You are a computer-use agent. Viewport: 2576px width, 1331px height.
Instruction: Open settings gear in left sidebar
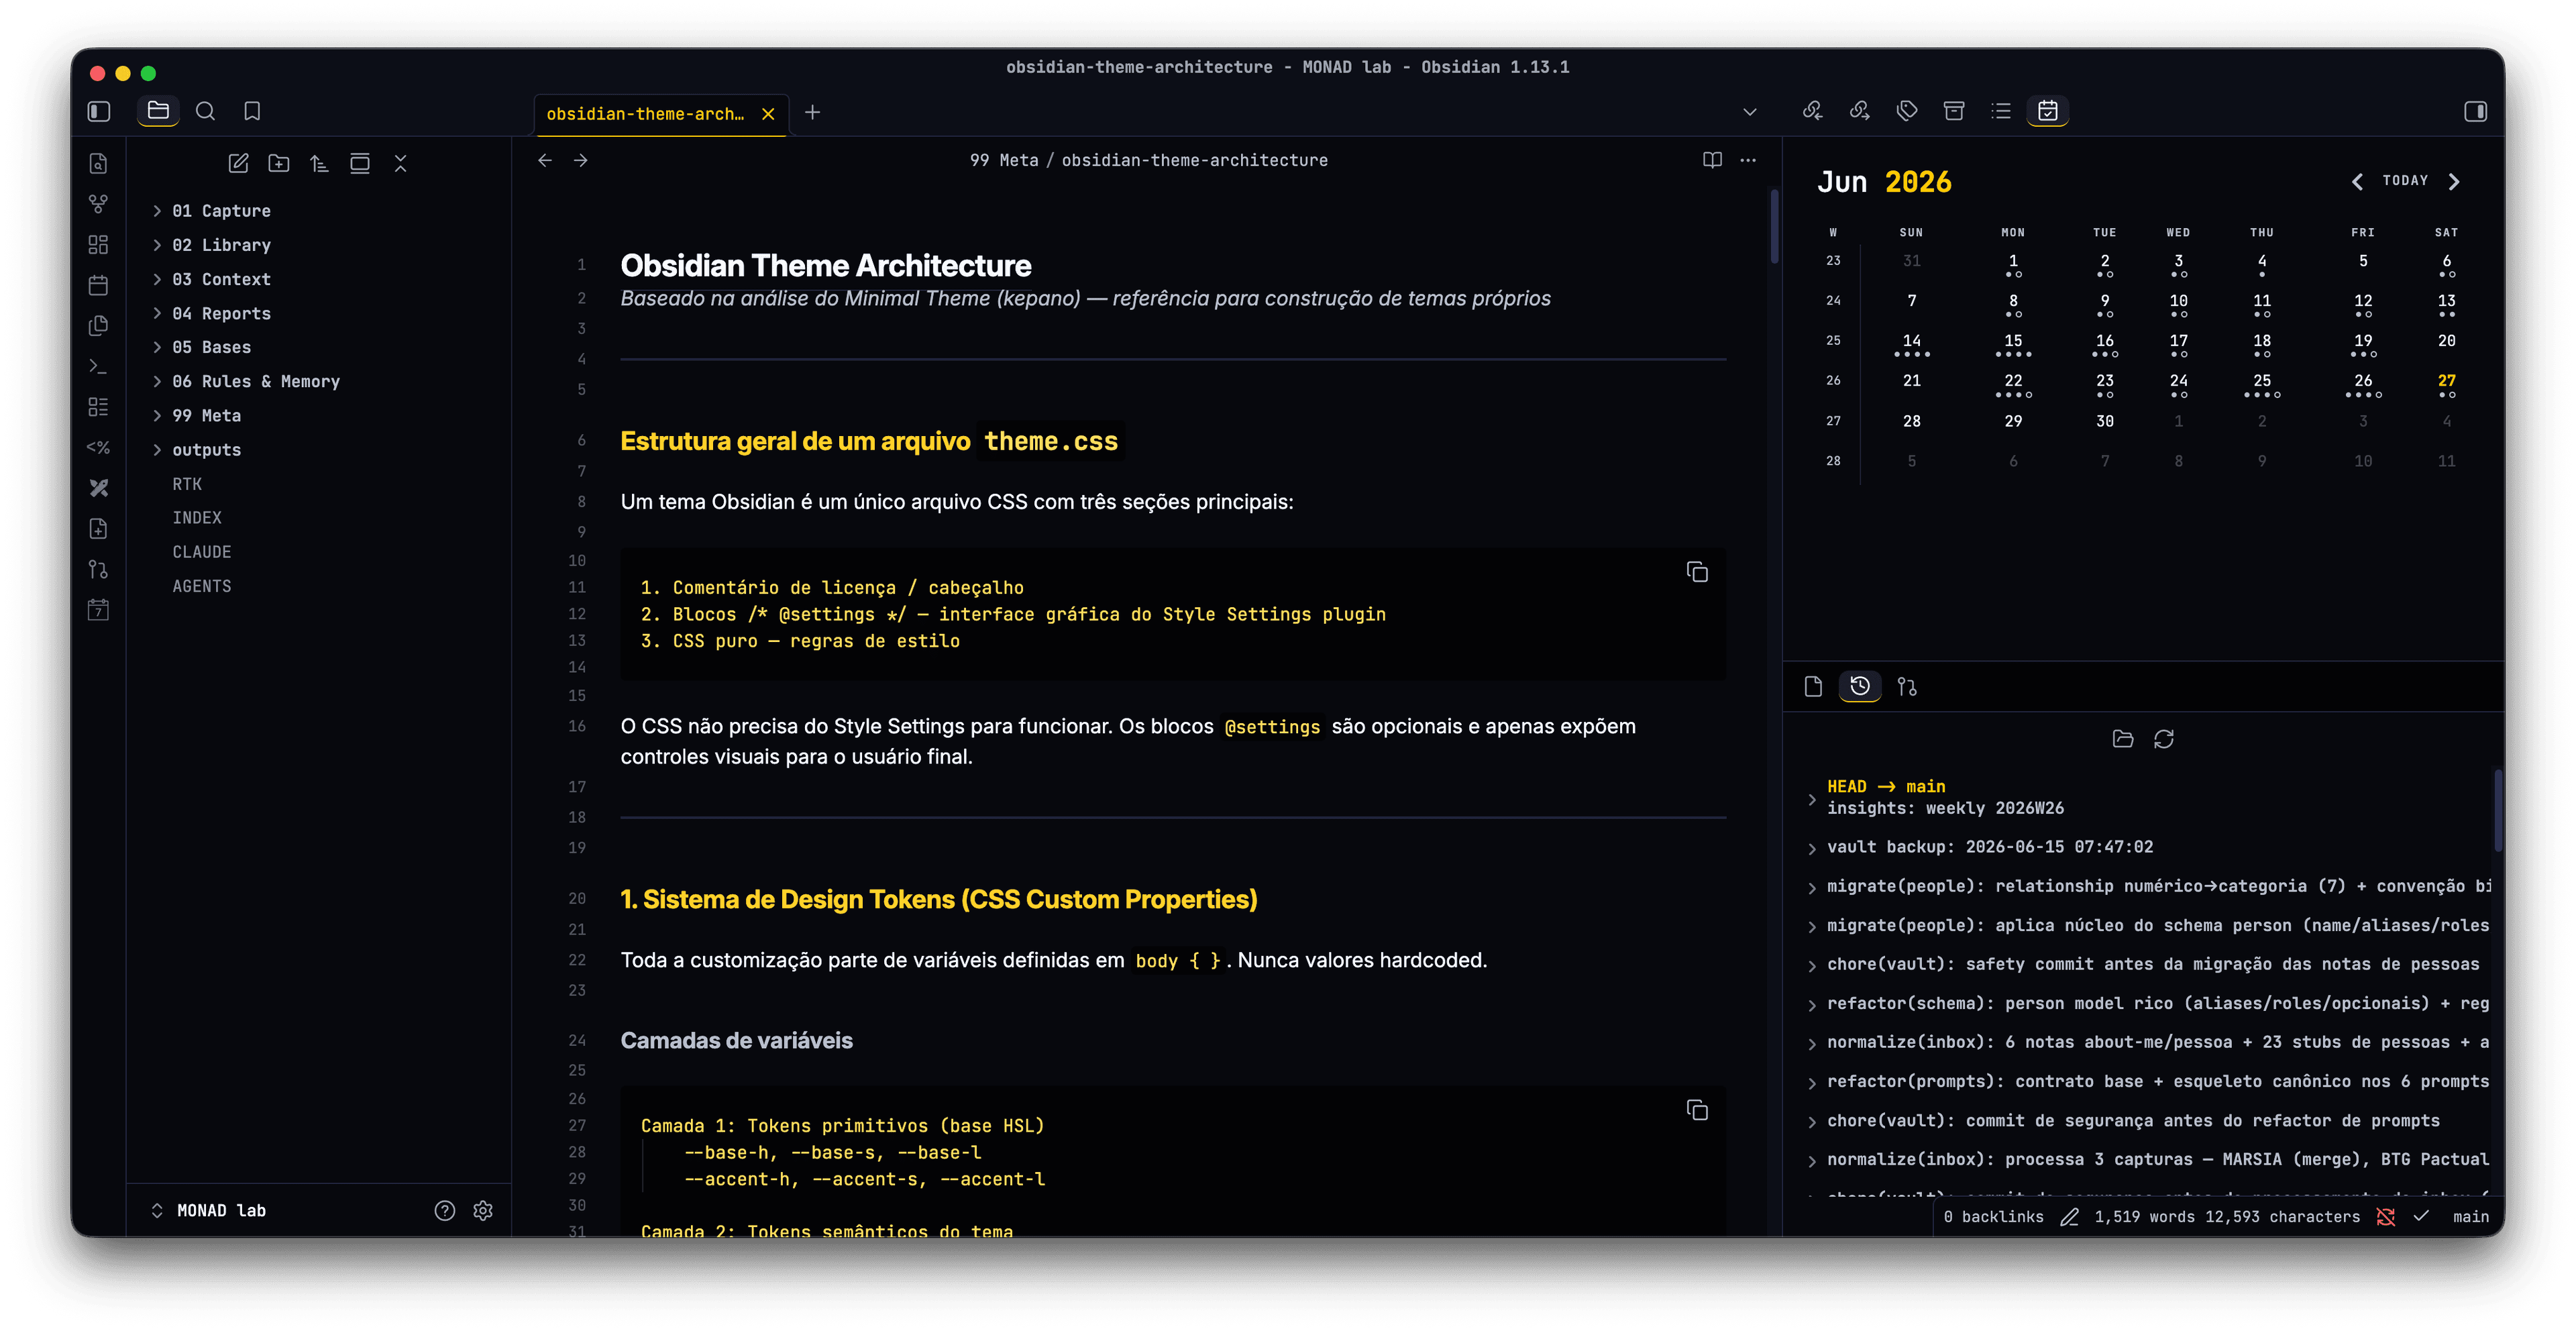coord(483,1211)
